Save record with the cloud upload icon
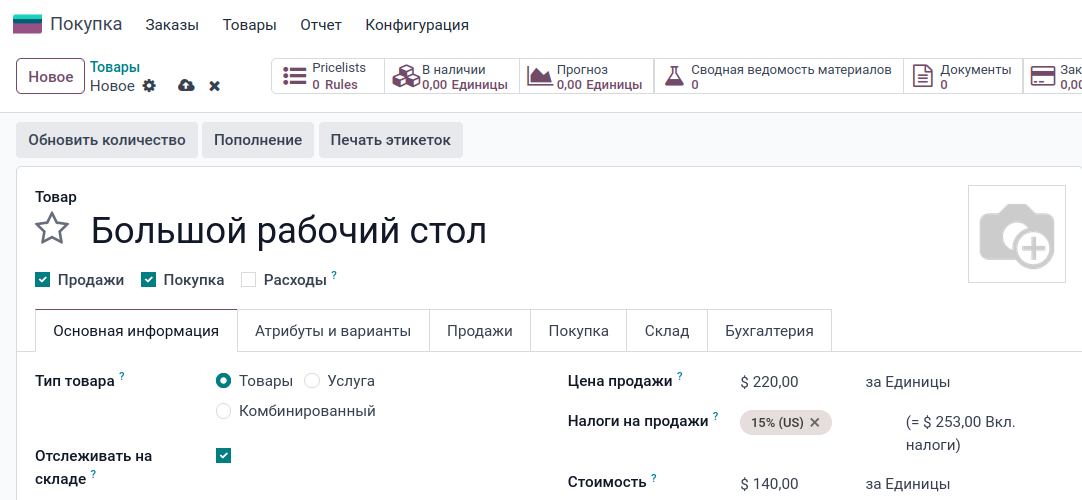Image resolution: width=1082 pixels, height=500 pixels. click(186, 86)
